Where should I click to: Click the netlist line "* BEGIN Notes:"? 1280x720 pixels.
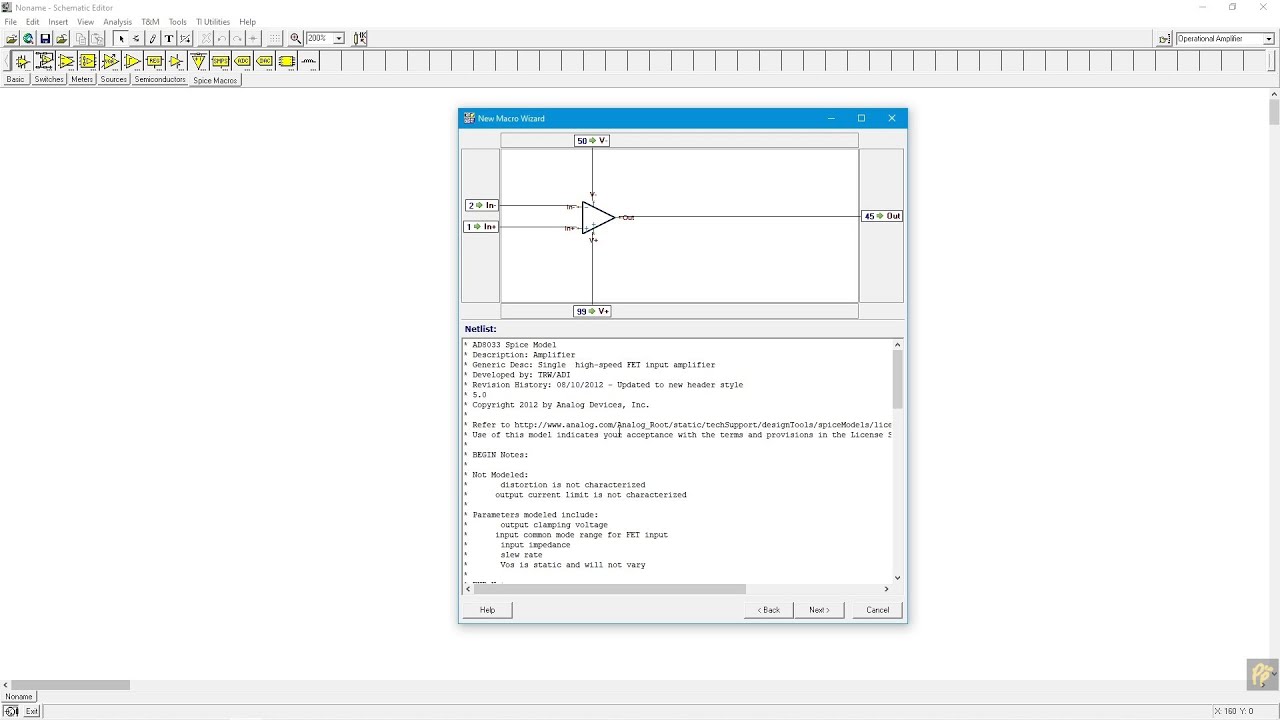pos(496,455)
